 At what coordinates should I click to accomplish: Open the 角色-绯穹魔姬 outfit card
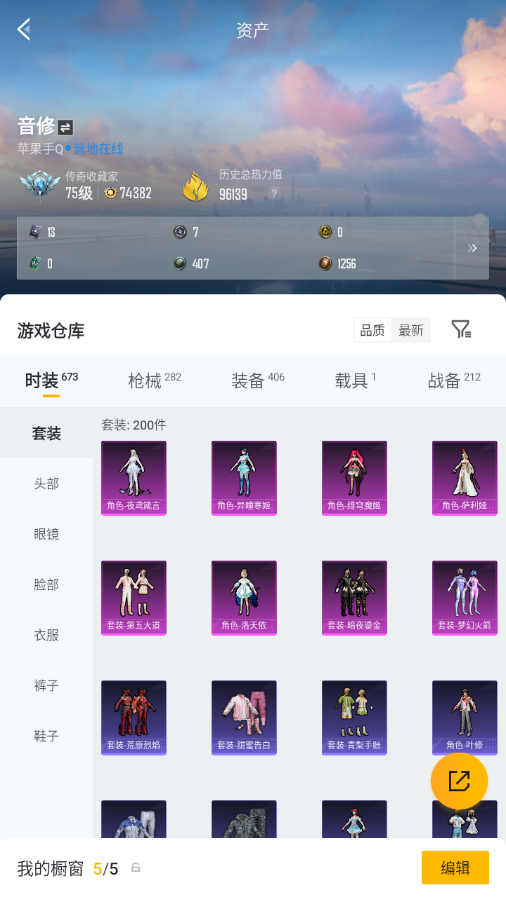coord(354,478)
